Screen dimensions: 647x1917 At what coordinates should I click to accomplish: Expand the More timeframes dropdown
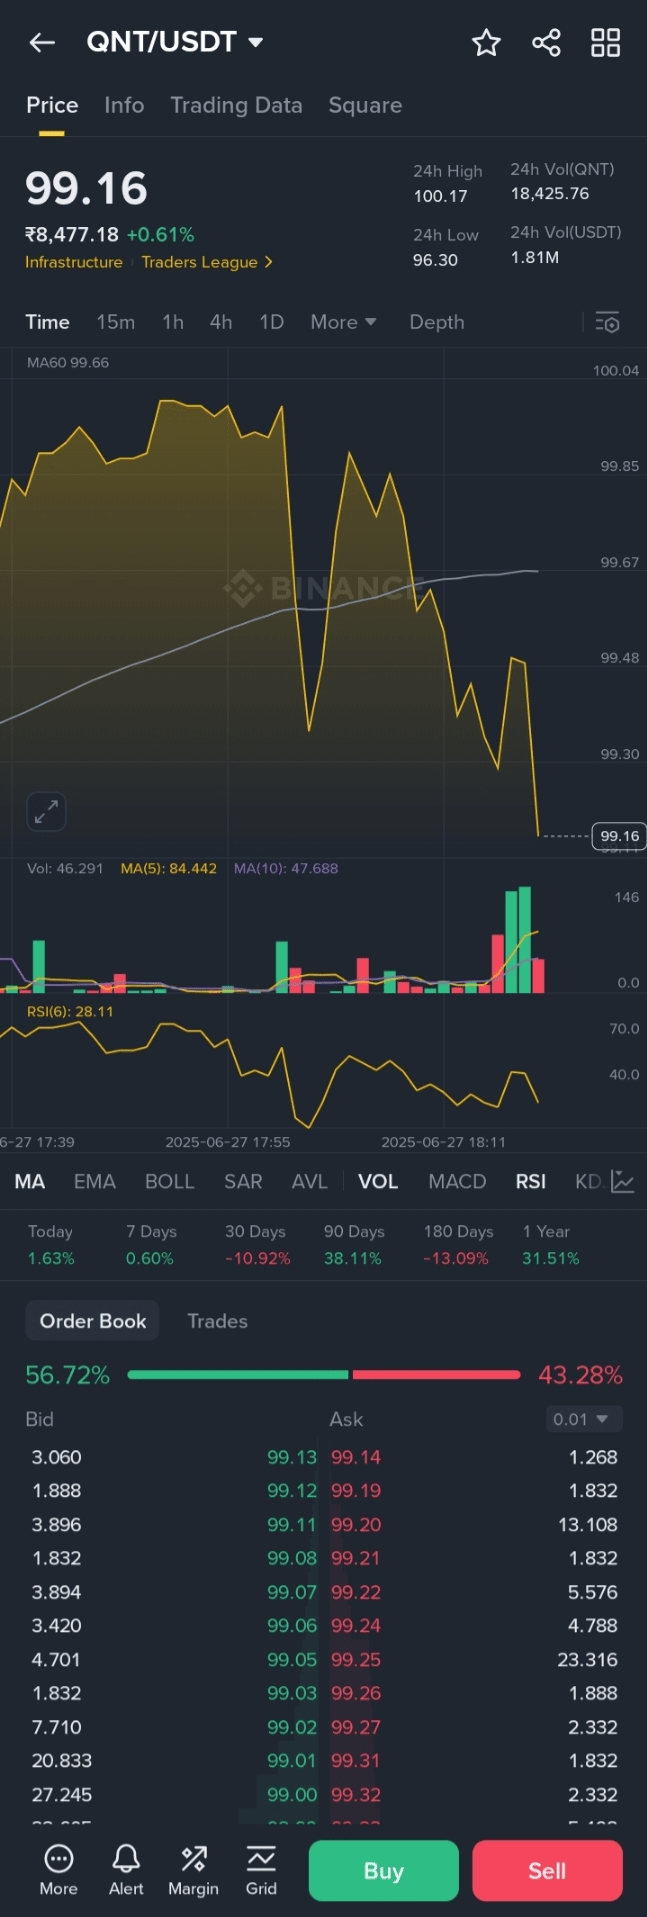[343, 322]
